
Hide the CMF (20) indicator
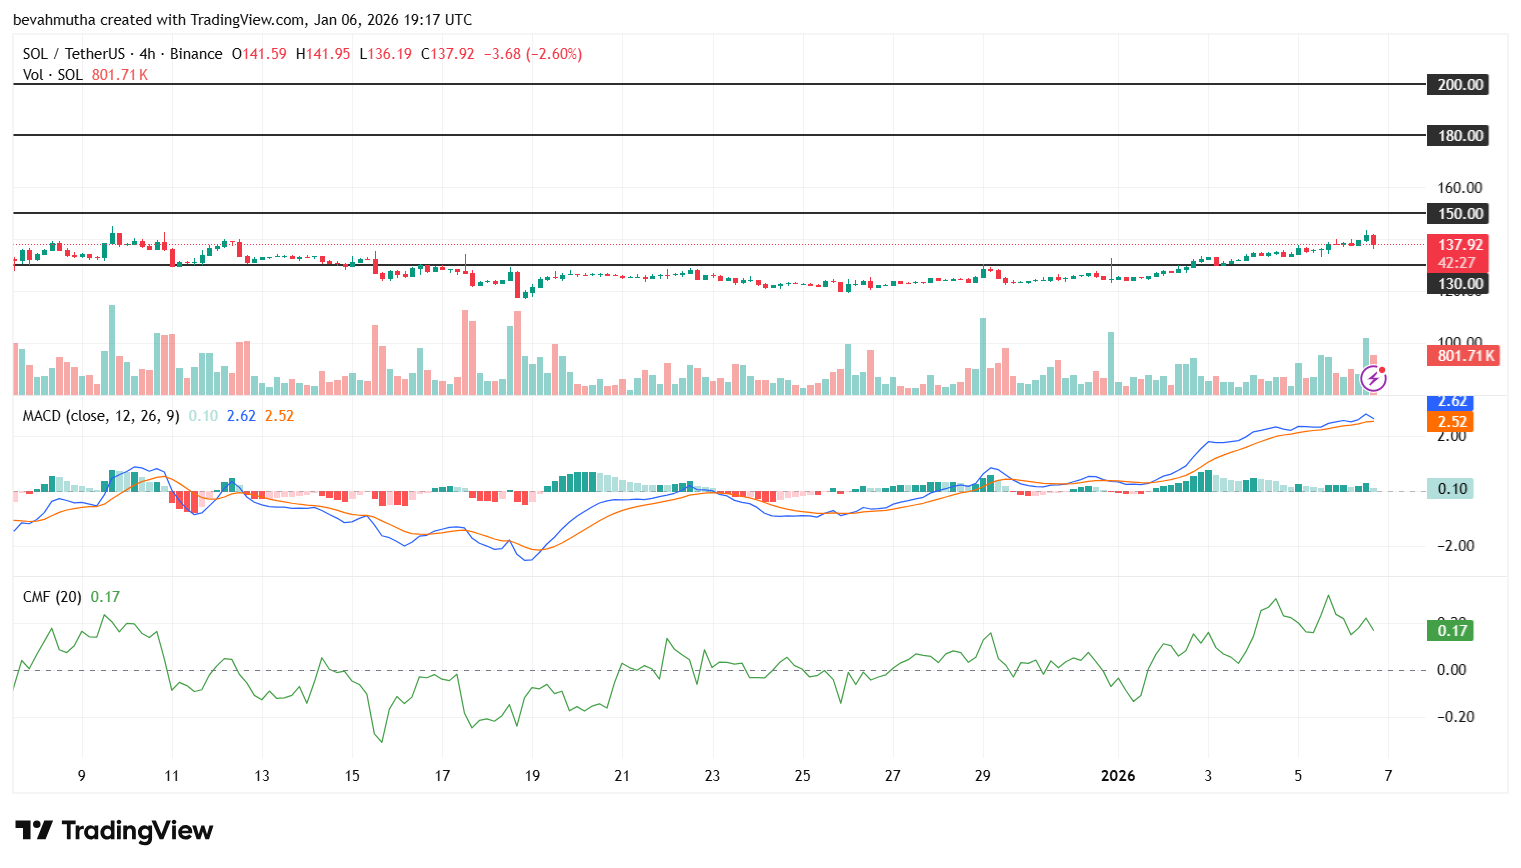pyautogui.click(x=50, y=596)
